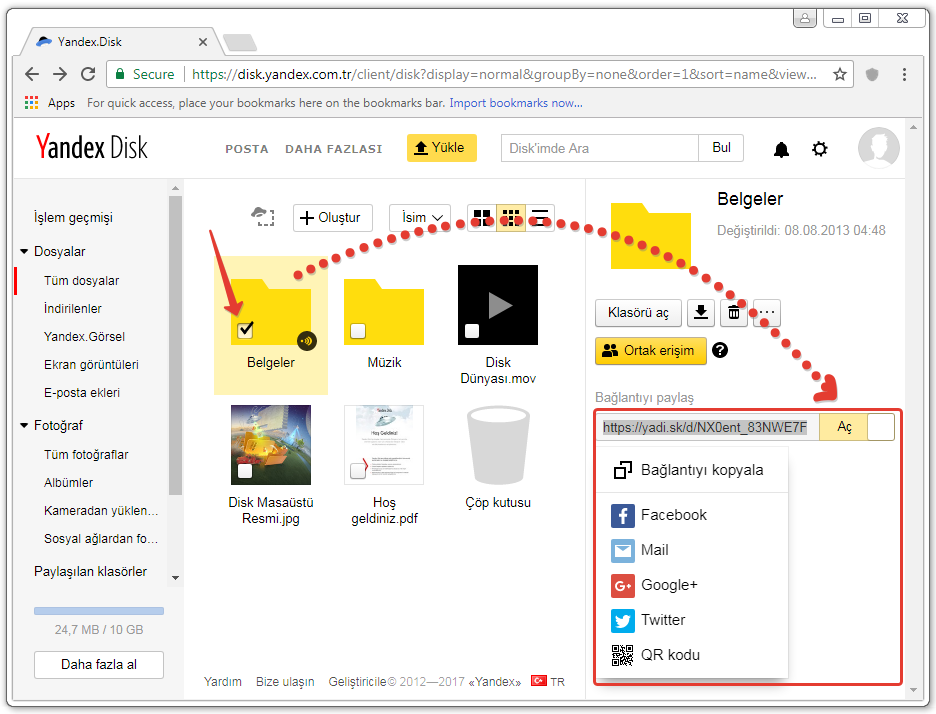Collapse the Dosyalar tree section

point(24,252)
